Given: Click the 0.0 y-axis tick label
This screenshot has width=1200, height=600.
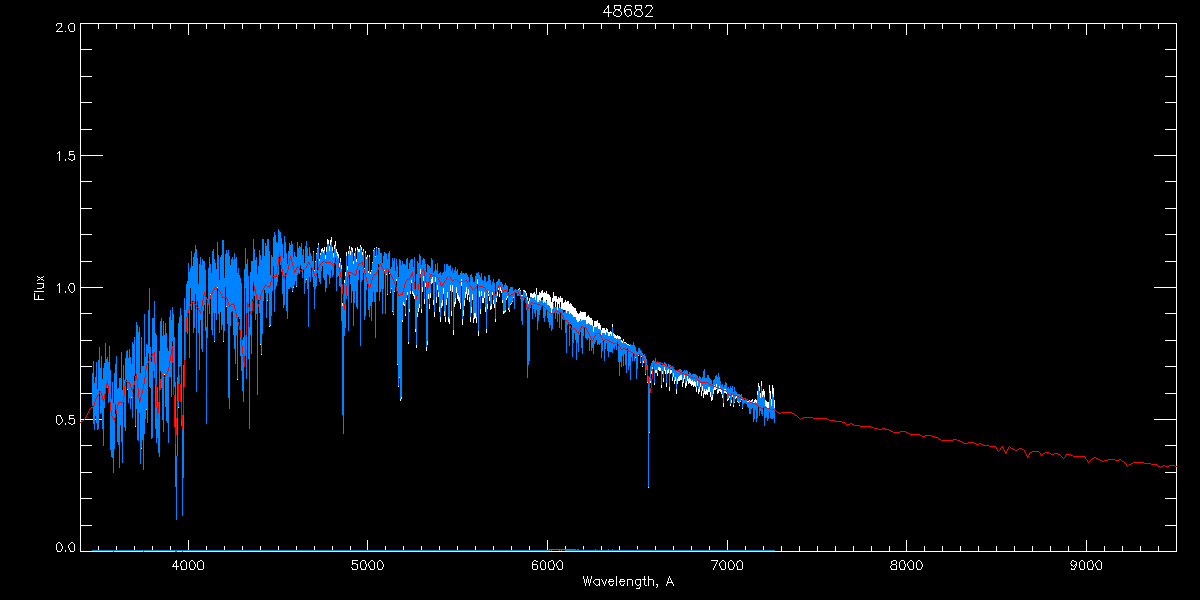Looking at the screenshot, I should [x=65, y=548].
